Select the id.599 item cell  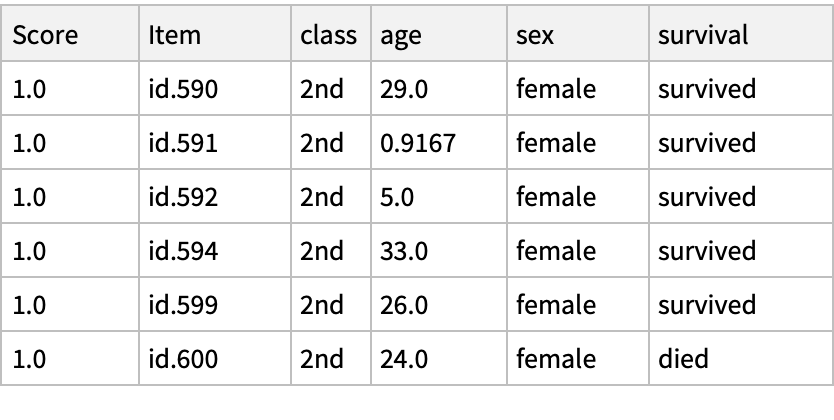pos(183,305)
